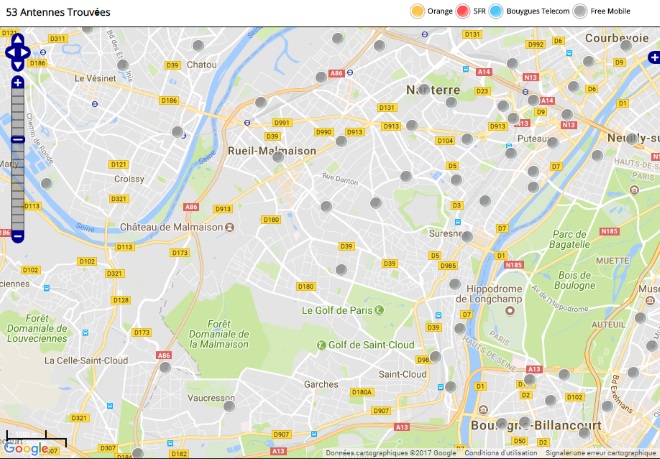This screenshot has height=459, width=660.
Task: Click the Garches town label
Action: point(321,384)
